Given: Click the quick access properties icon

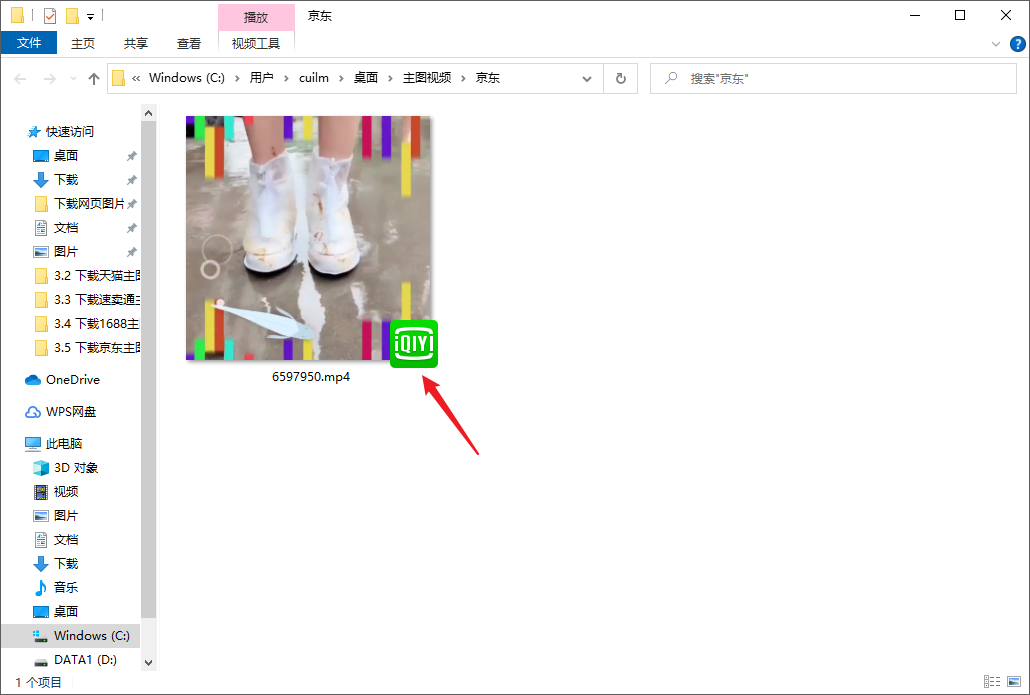Looking at the screenshot, I should click(50, 16).
